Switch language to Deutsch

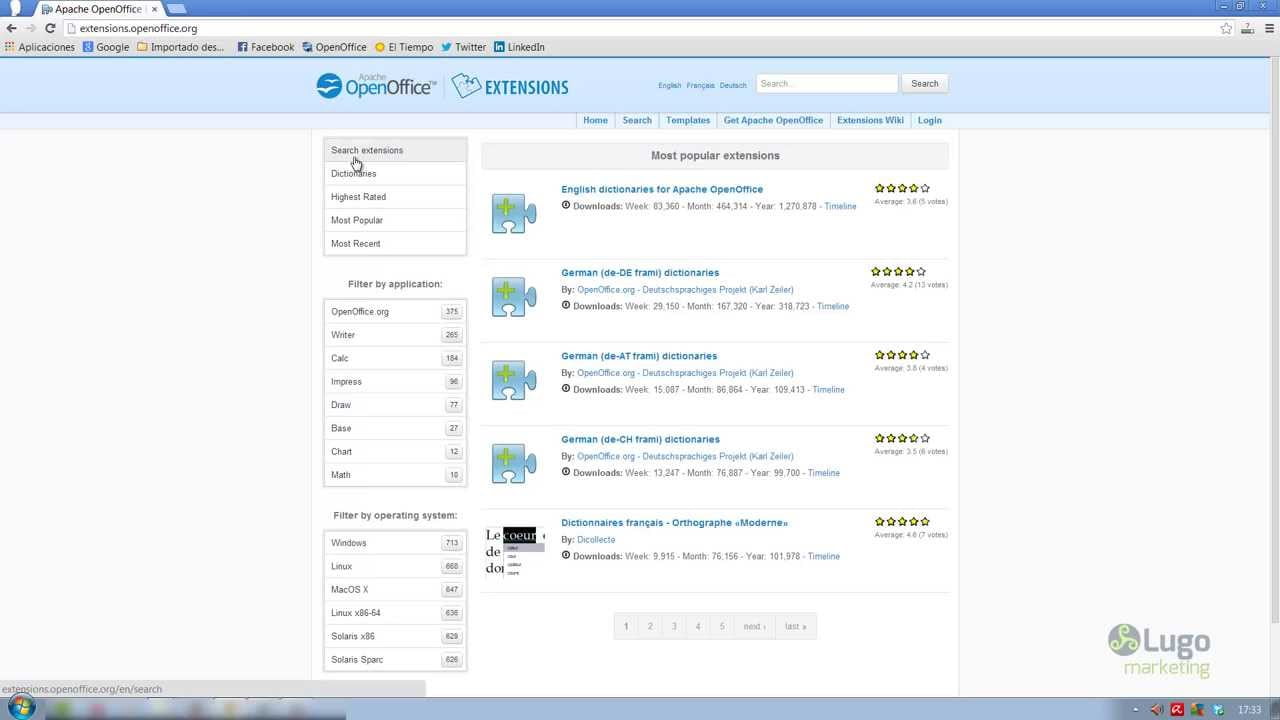733,86
